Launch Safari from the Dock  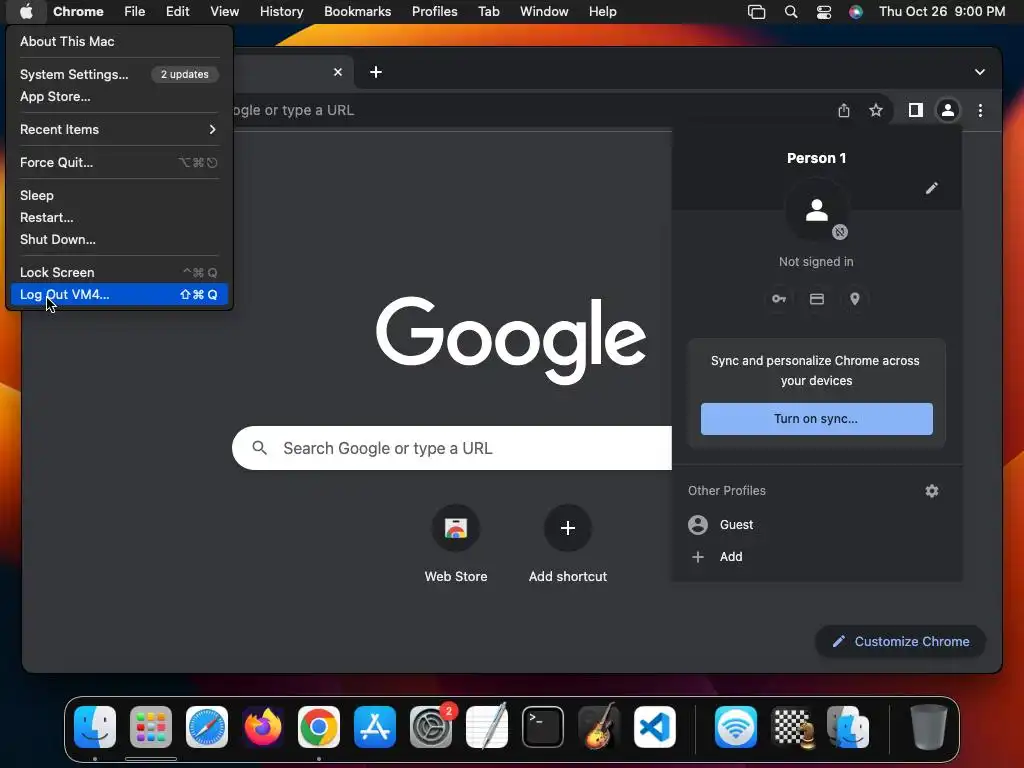pos(207,727)
